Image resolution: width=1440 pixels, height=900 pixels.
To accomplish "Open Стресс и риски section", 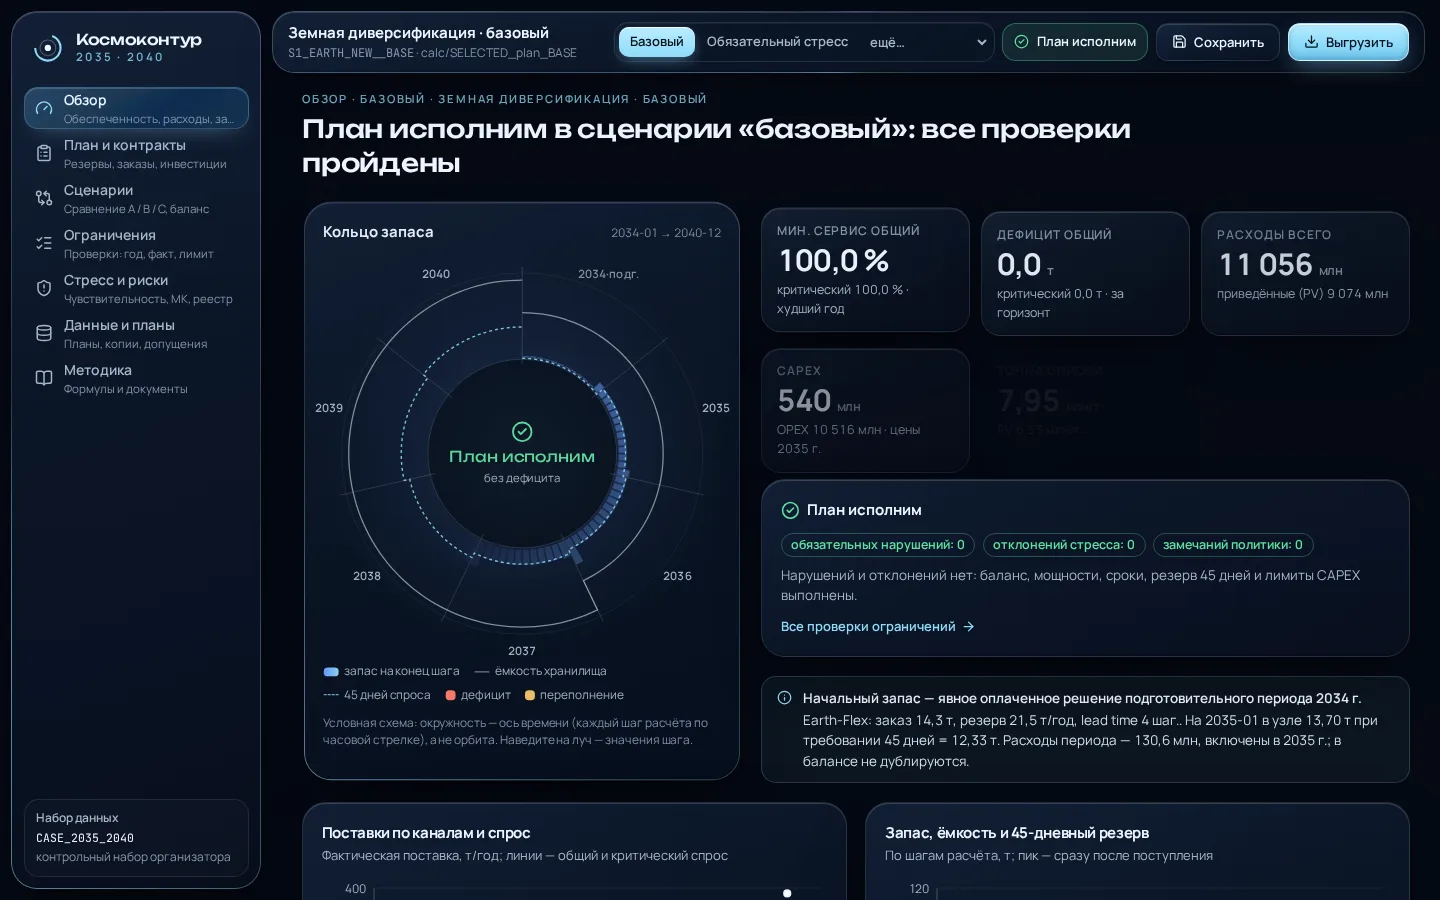I will [136, 288].
